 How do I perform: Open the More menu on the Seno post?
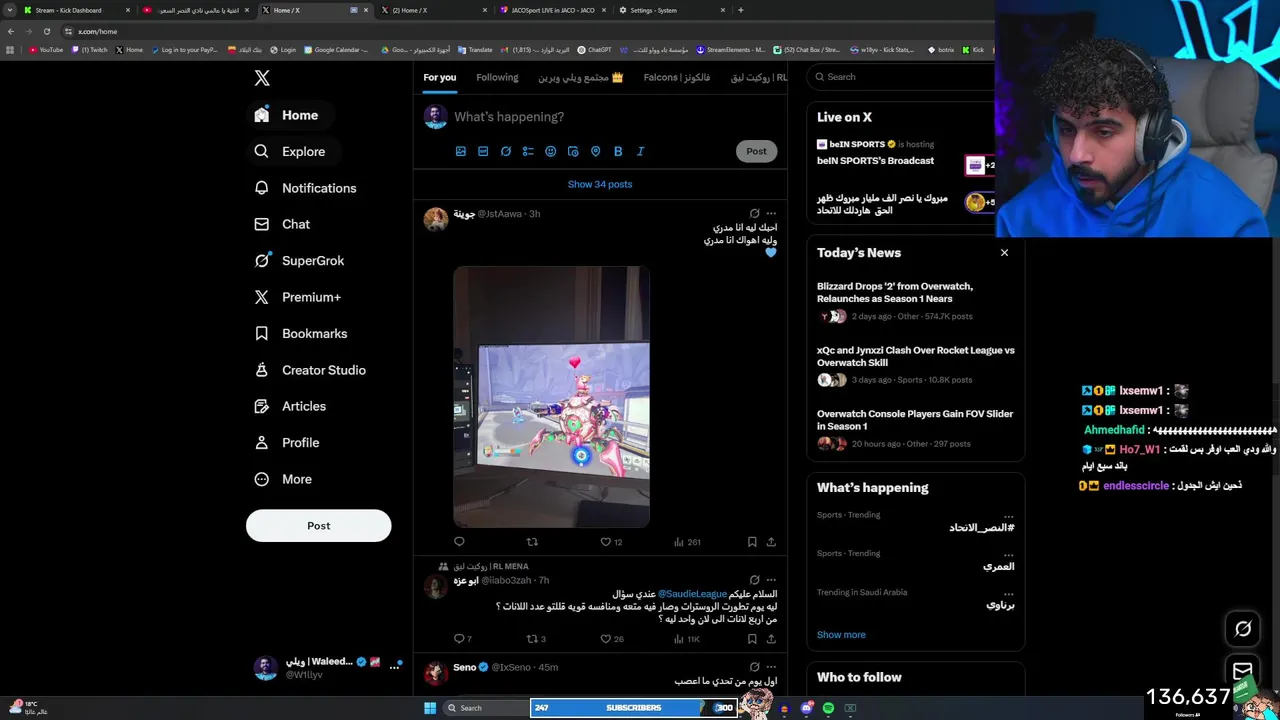(771, 667)
